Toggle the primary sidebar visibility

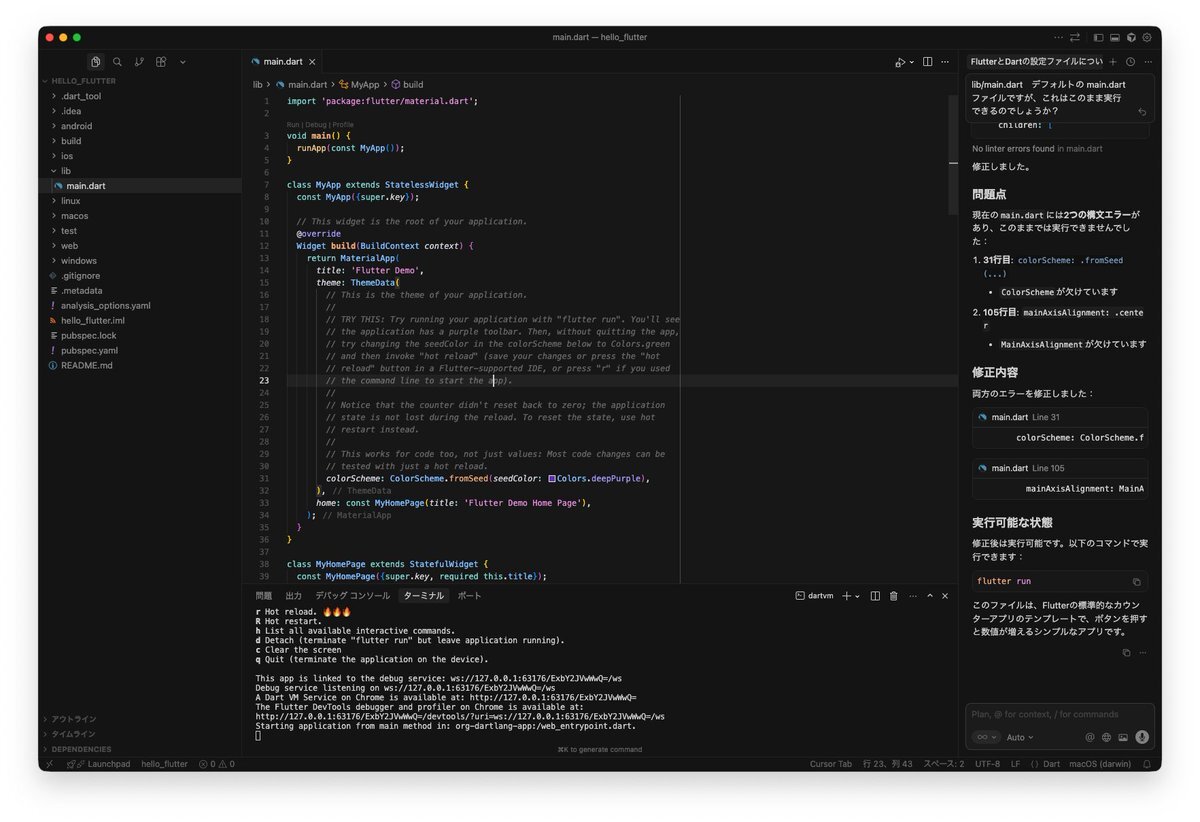click(x=1098, y=37)
